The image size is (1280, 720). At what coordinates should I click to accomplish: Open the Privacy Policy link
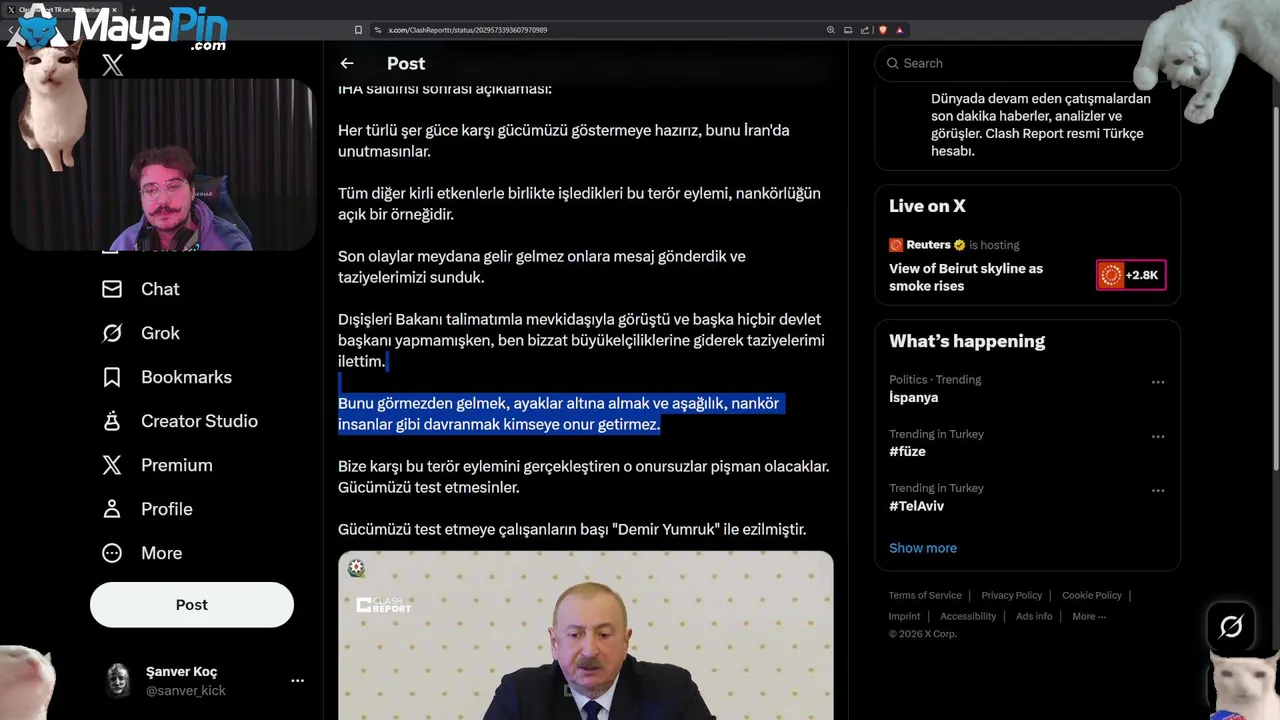[x=1012, y=595]
